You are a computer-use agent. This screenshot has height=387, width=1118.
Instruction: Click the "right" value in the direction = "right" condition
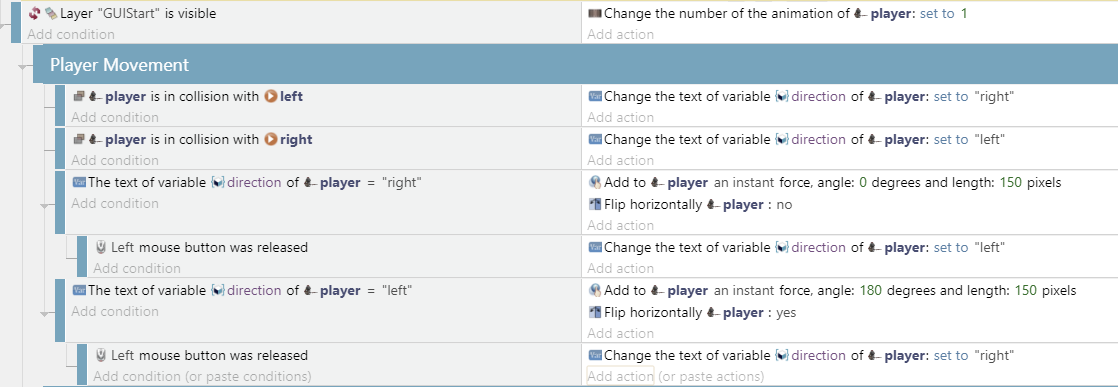(x=403, y=182)
